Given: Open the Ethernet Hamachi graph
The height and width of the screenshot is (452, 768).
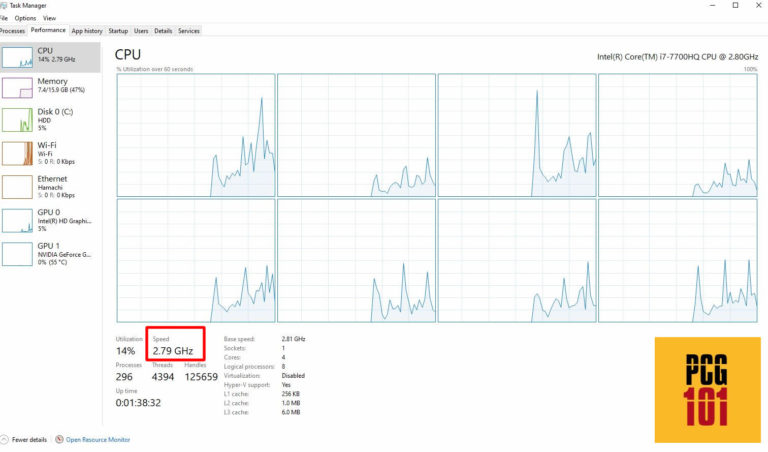Looking at the screenshot, I should point(18,186).
